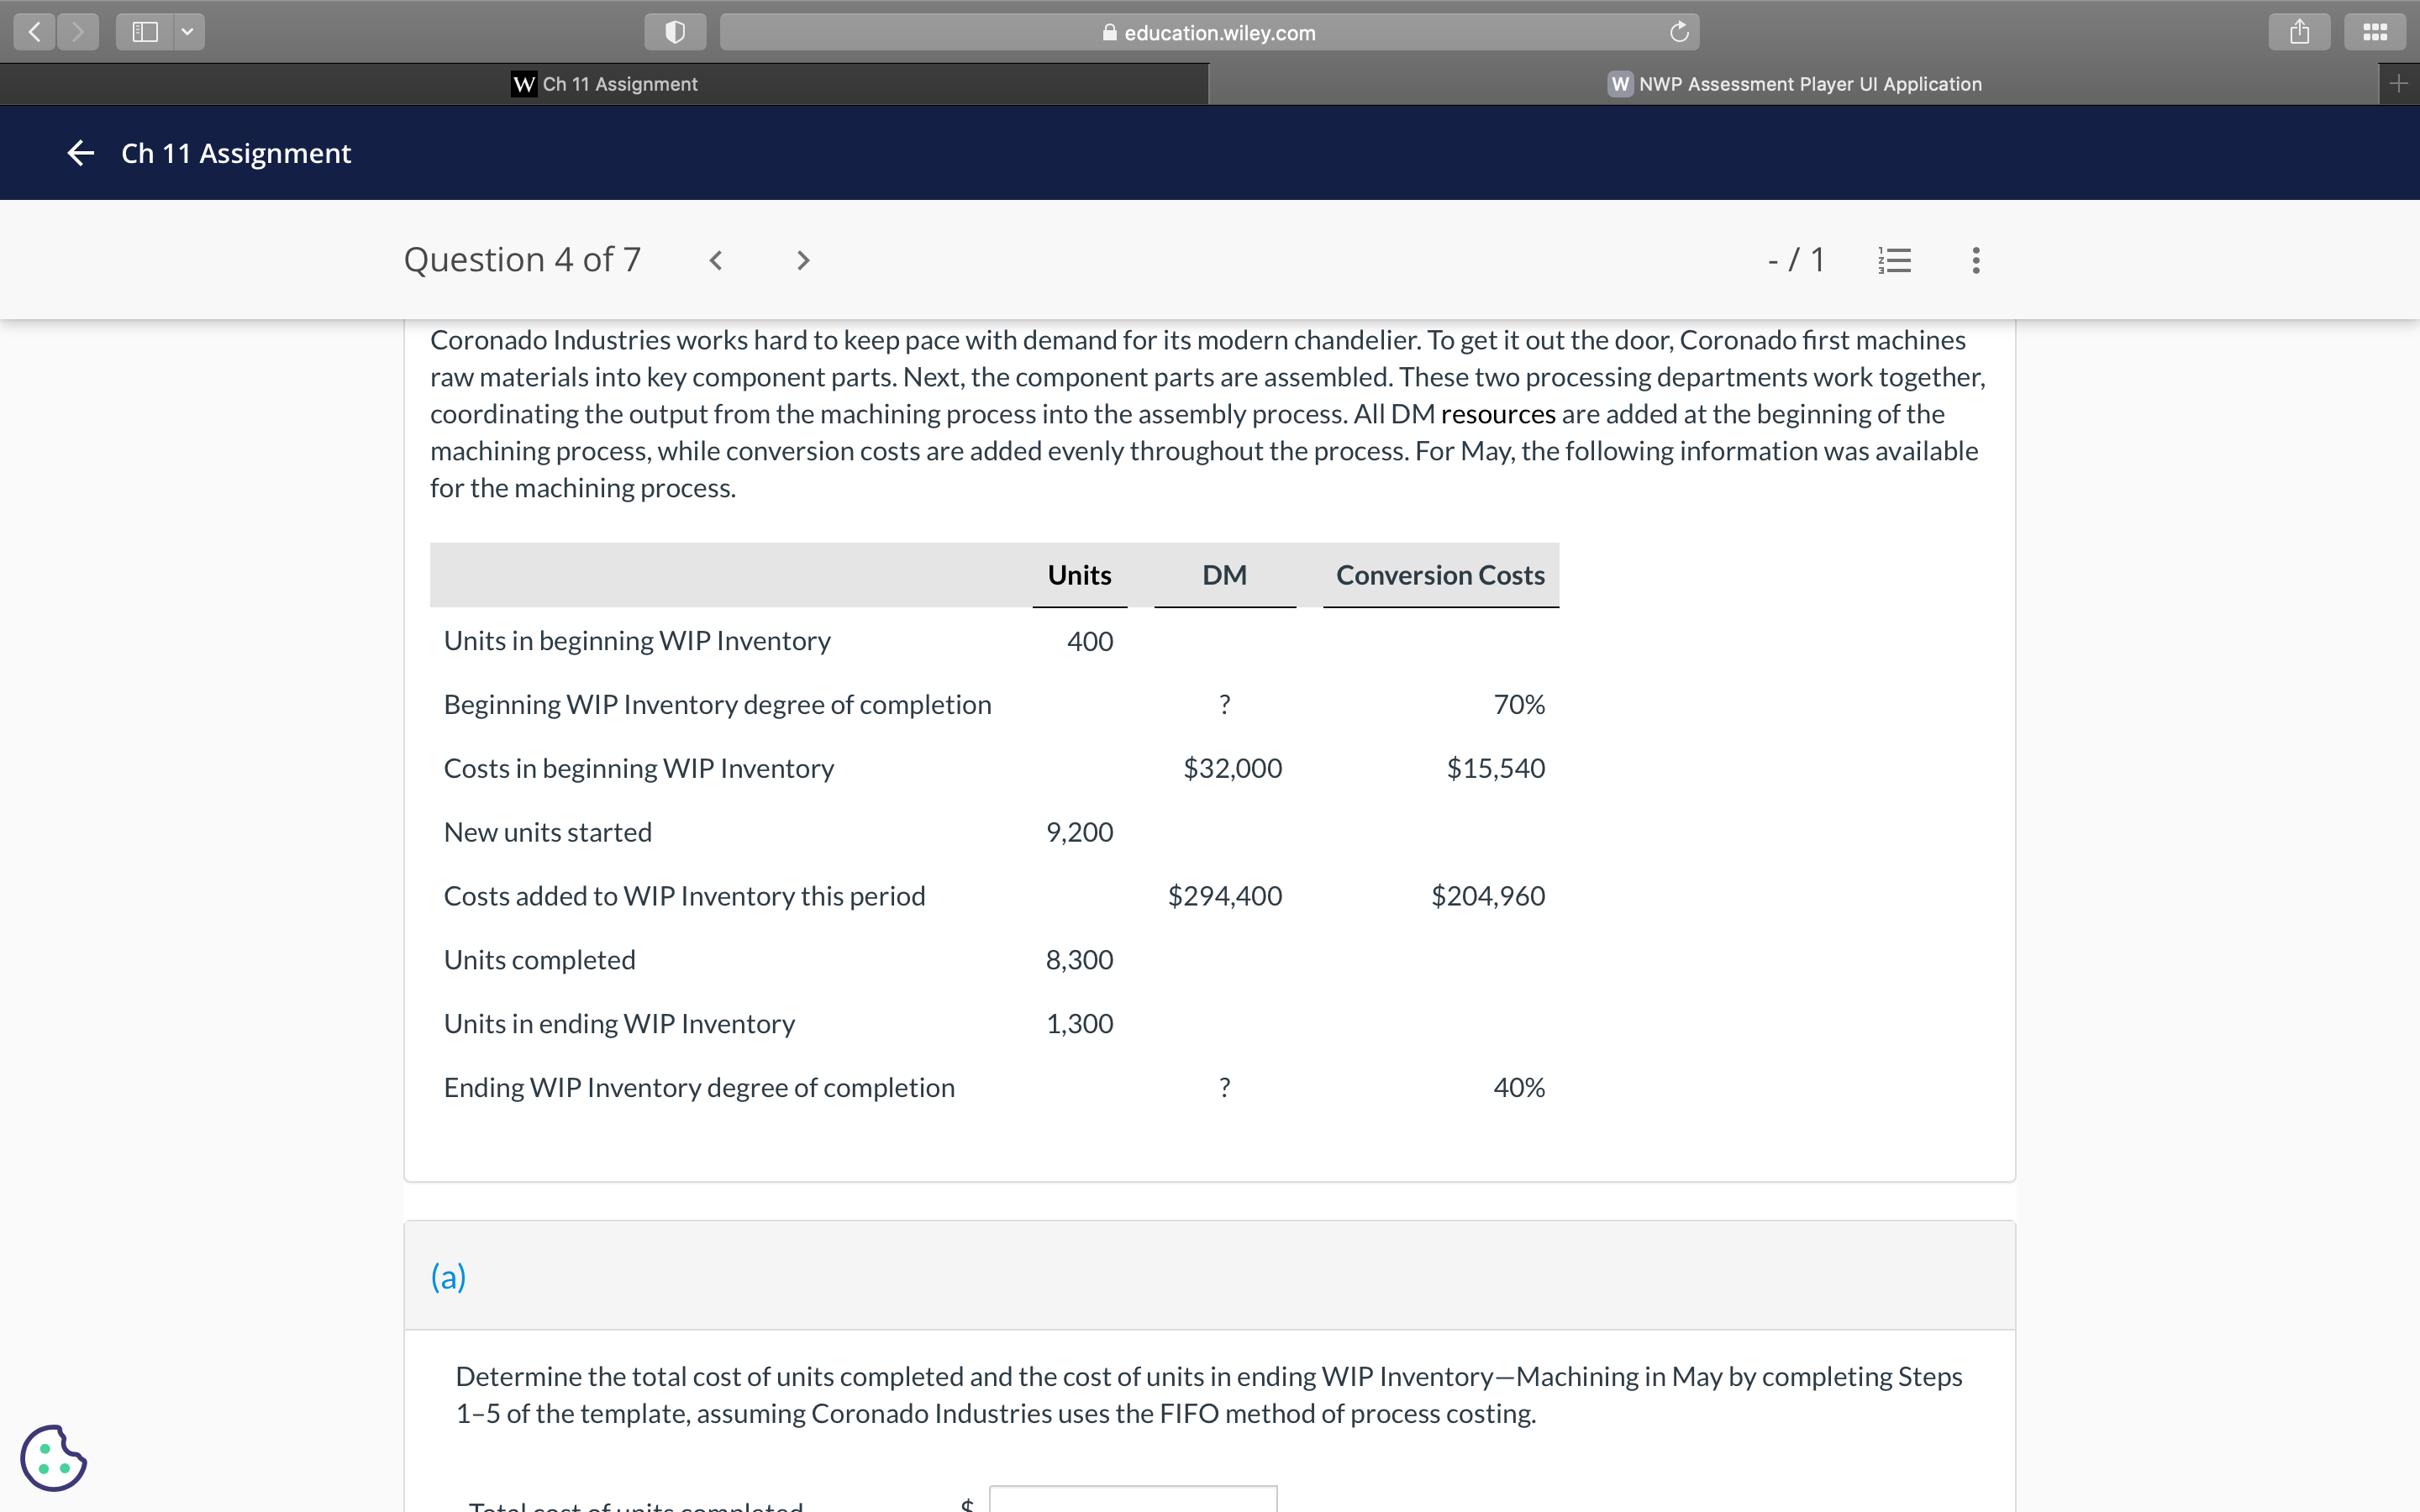Reload the current page
The image size is (2420, 1512).
pyautogui.click(x=1679, y=31)
